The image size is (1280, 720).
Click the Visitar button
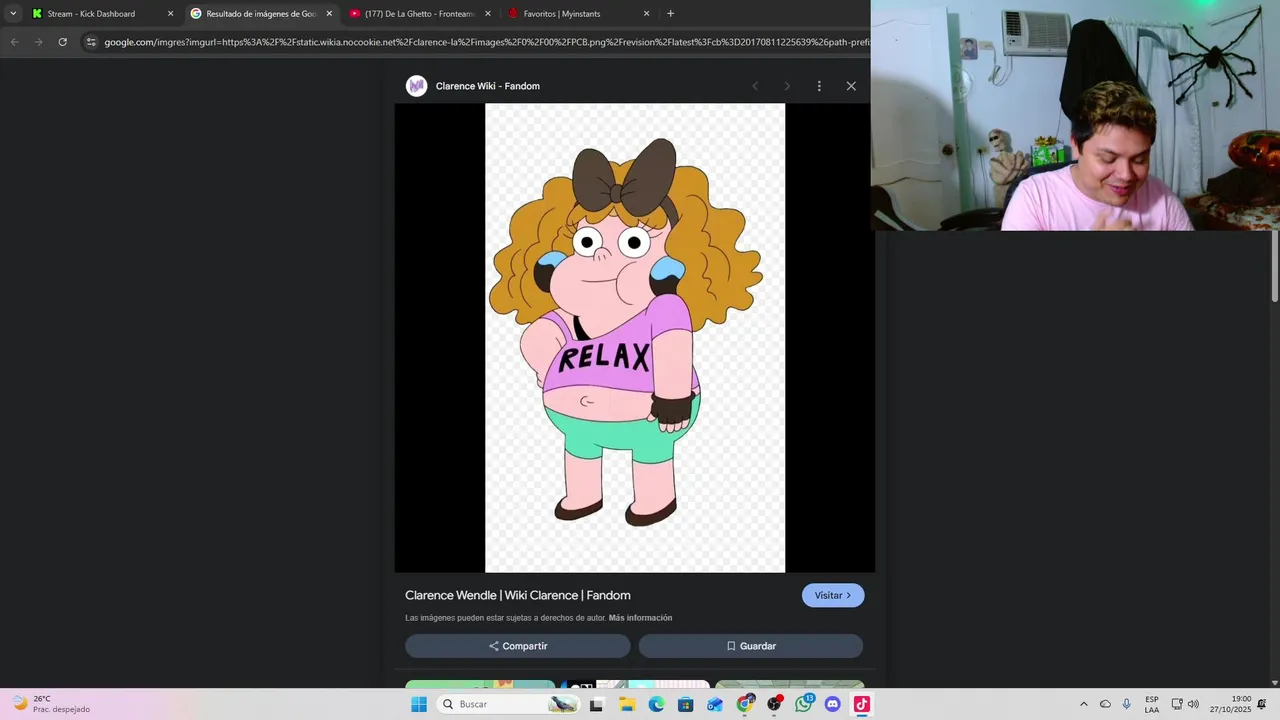click(x=833, y=595)
